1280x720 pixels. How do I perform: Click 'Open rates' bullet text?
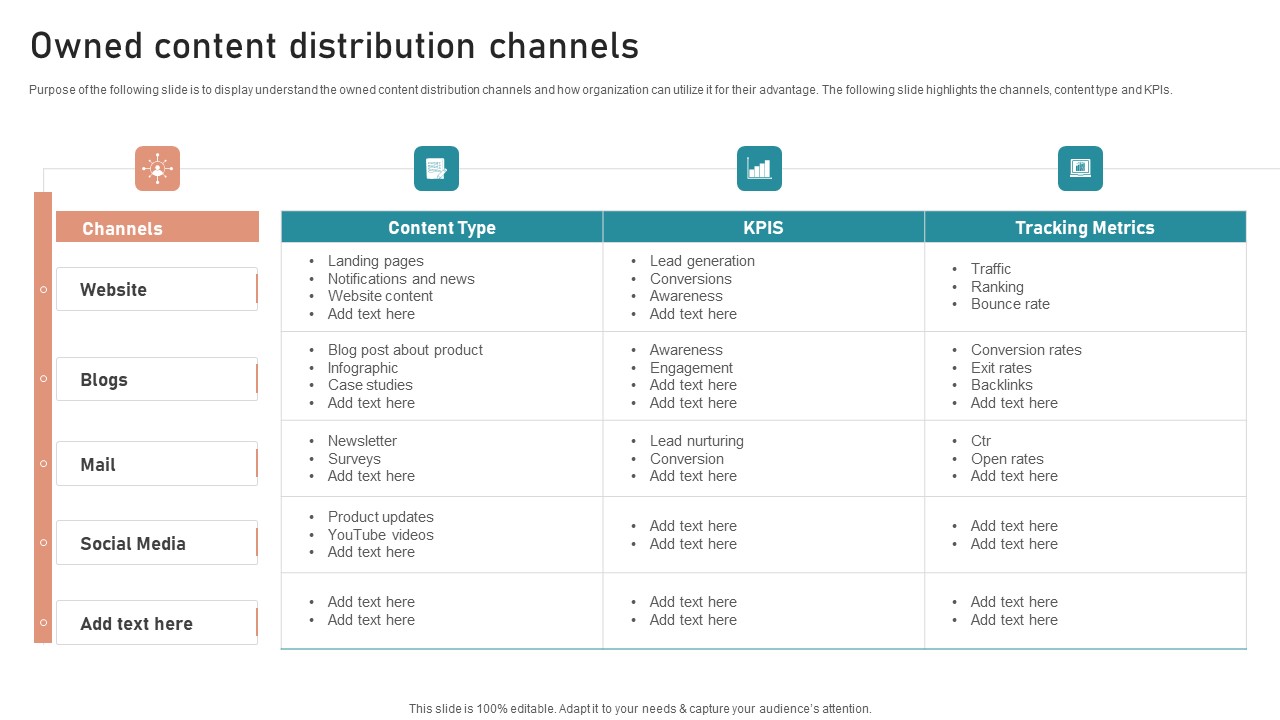click(x=1007, y=459)
